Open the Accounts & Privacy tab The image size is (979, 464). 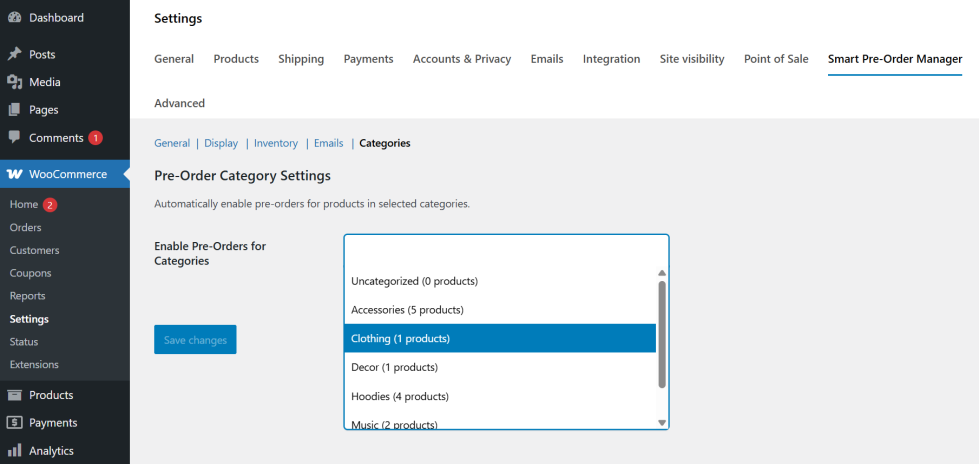462,59
